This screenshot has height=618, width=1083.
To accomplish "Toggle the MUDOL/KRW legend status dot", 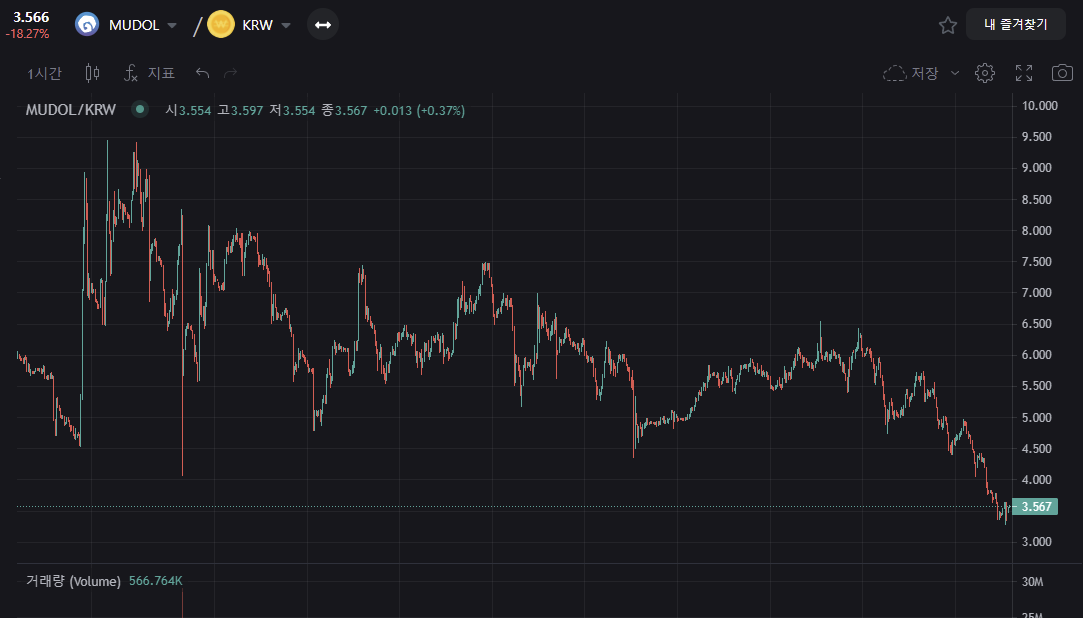I will 140,110.
